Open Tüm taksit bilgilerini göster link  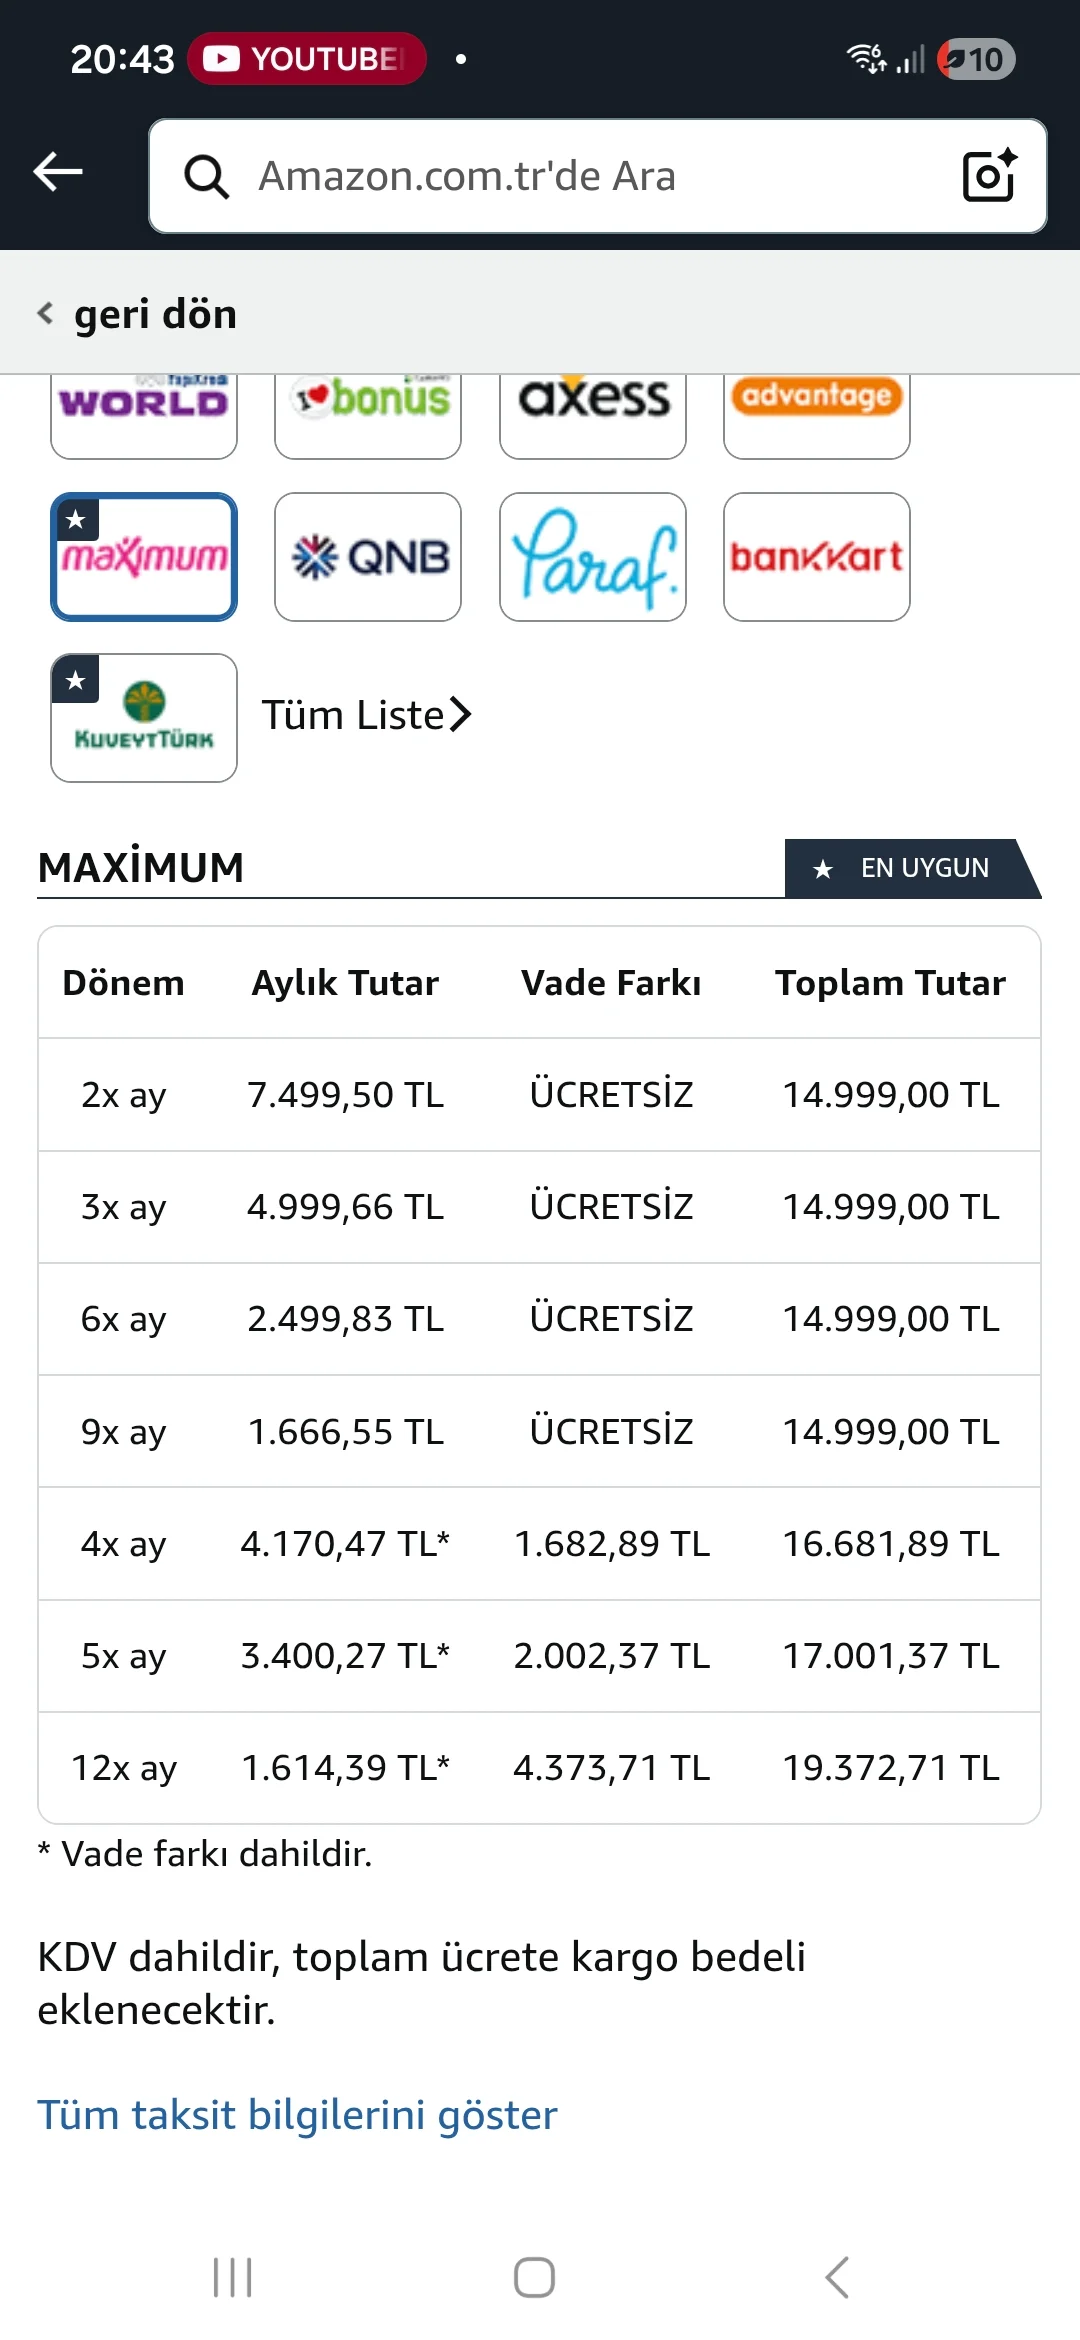click(297, 2115)
